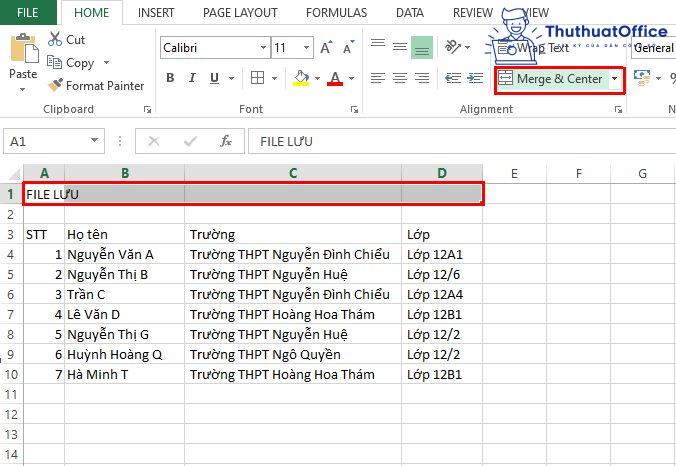Open the Fill Color dropdown arrow
676x466 pixels.
[x=317, y=78]
